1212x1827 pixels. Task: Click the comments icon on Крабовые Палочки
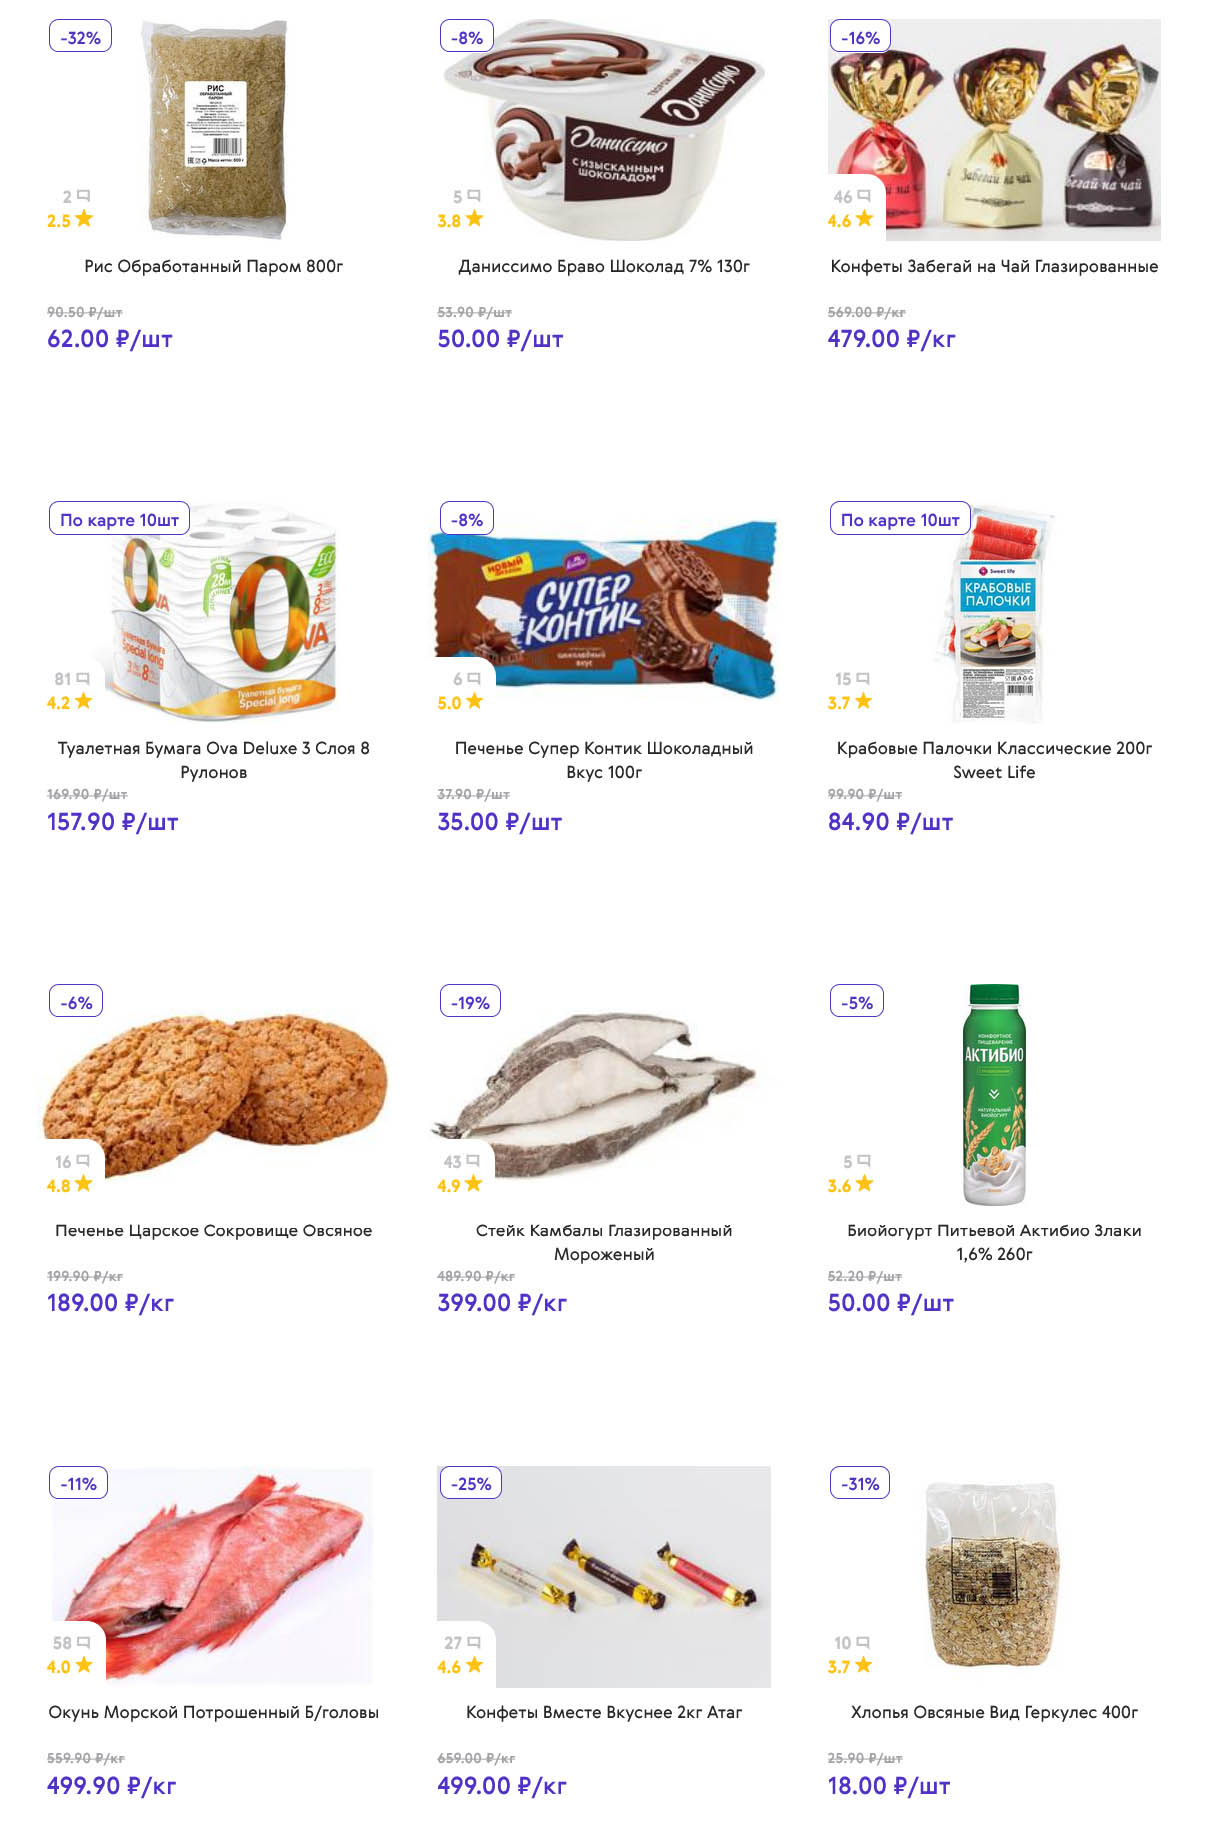[x=864, y=678]
